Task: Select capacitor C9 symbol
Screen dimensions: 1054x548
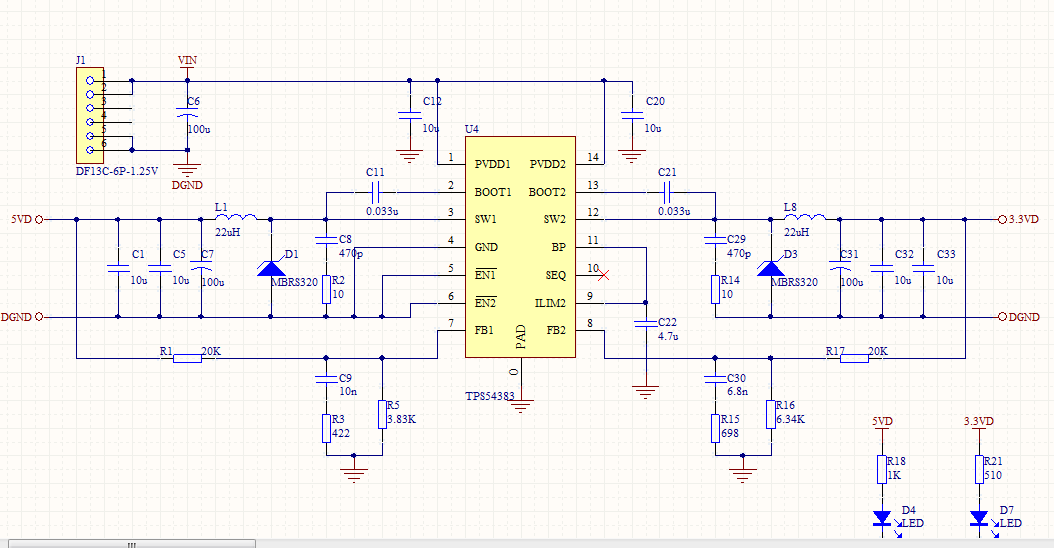Action: pos(326,379)
